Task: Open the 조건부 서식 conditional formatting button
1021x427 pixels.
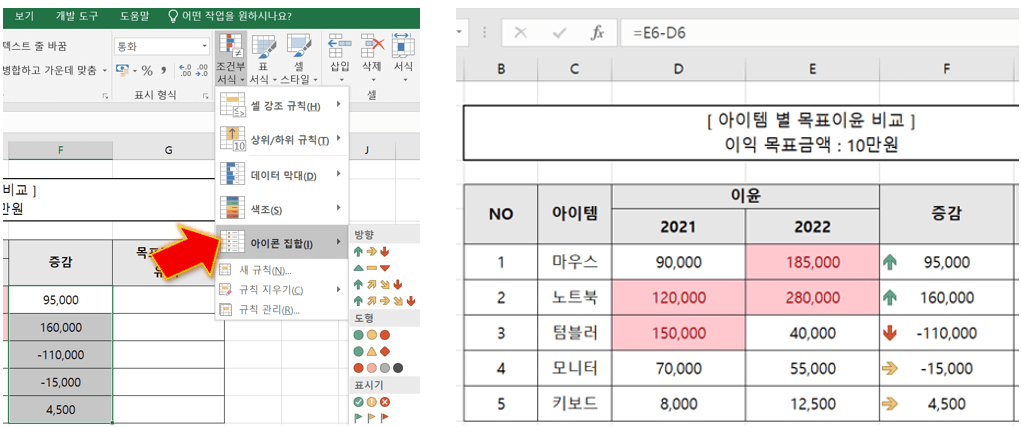Action: 229,59
